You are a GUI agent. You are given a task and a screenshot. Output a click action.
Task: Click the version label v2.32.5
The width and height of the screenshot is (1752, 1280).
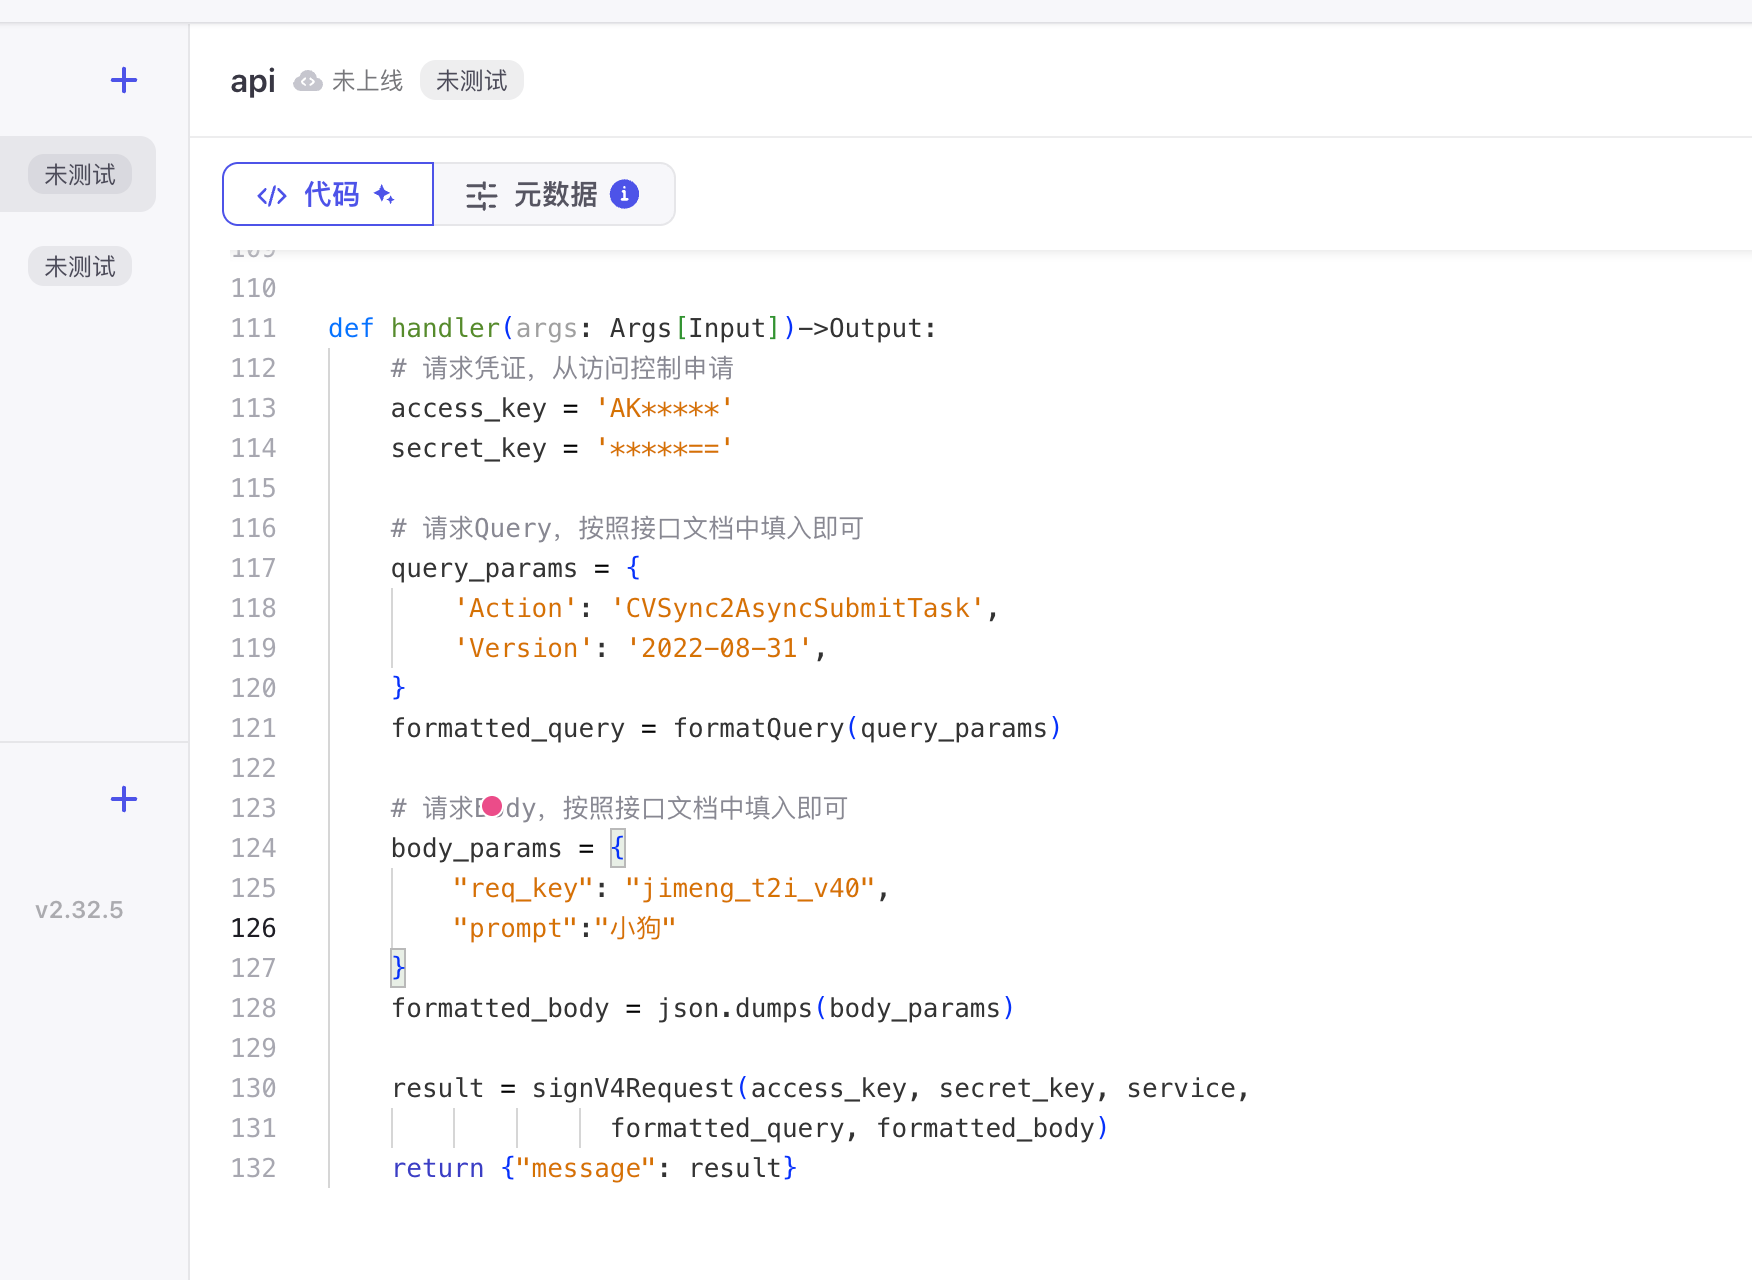[79, 910]
